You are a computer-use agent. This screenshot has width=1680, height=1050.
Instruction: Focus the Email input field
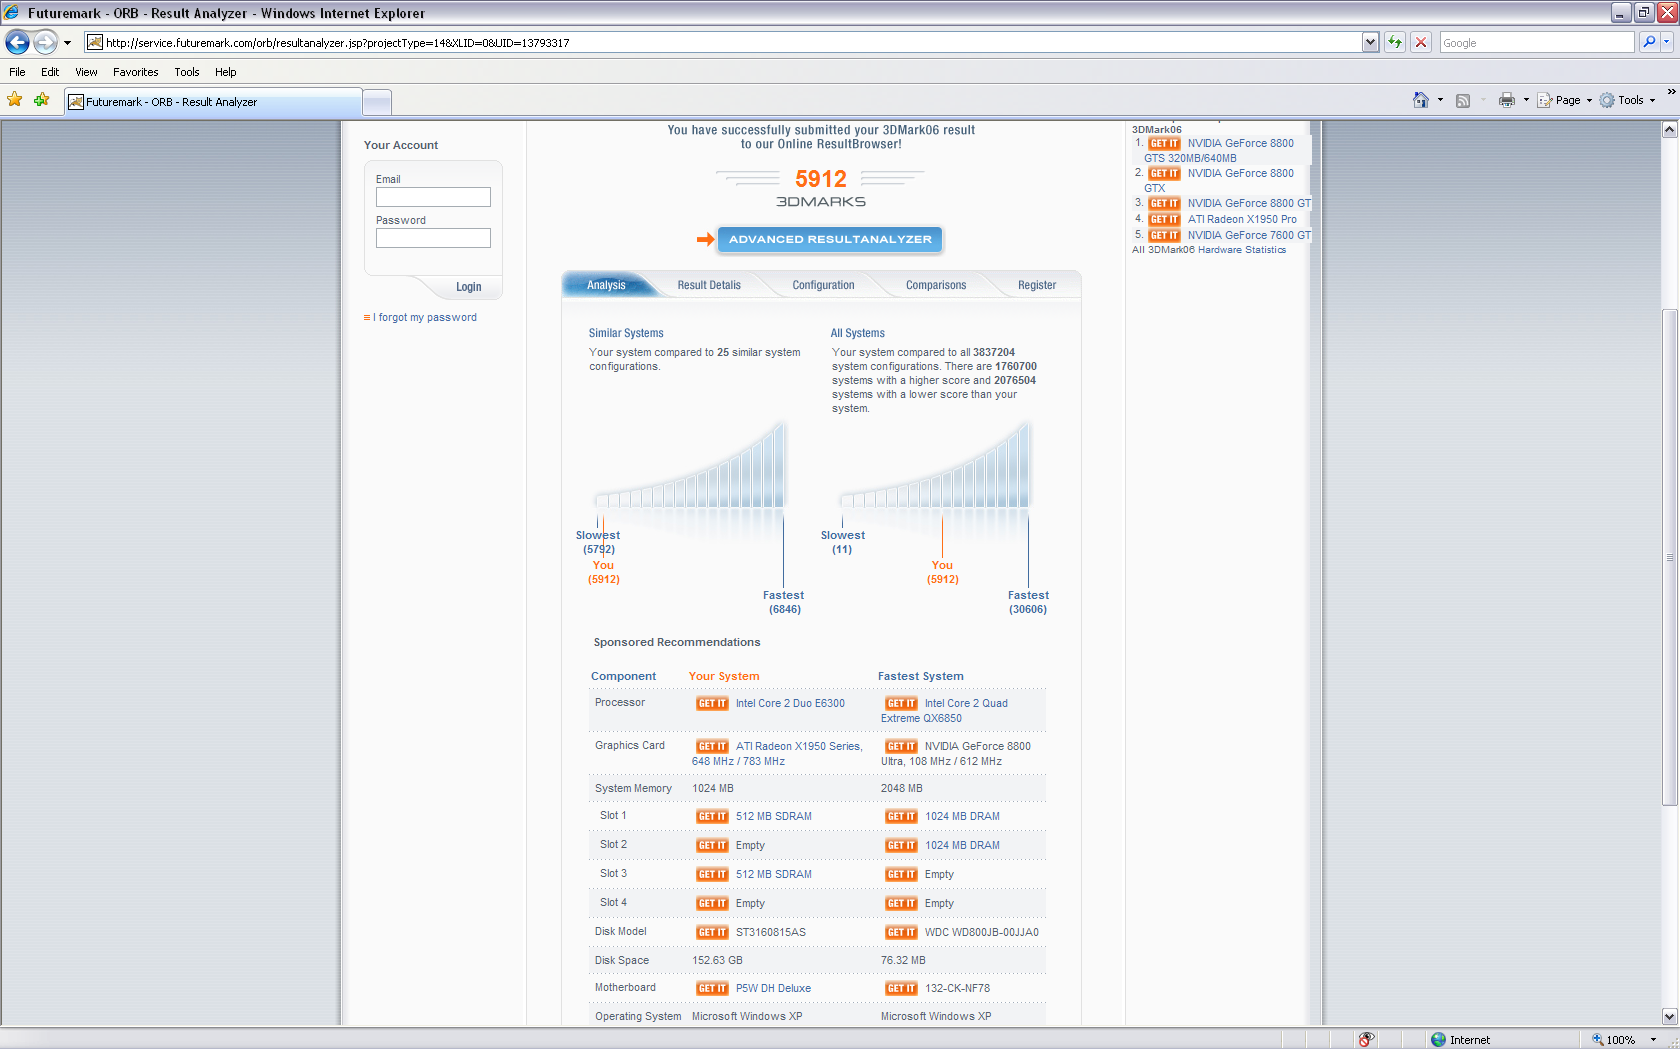433,197
